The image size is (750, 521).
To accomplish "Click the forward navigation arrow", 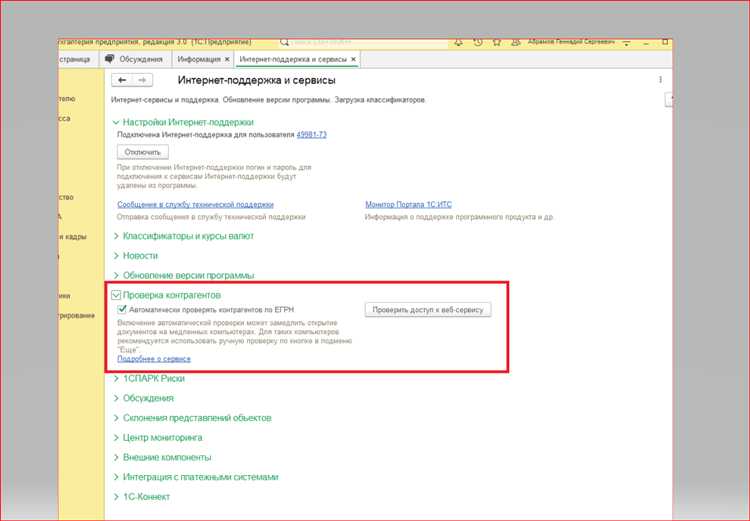I will pyautogui.click(x=142, y=80).
